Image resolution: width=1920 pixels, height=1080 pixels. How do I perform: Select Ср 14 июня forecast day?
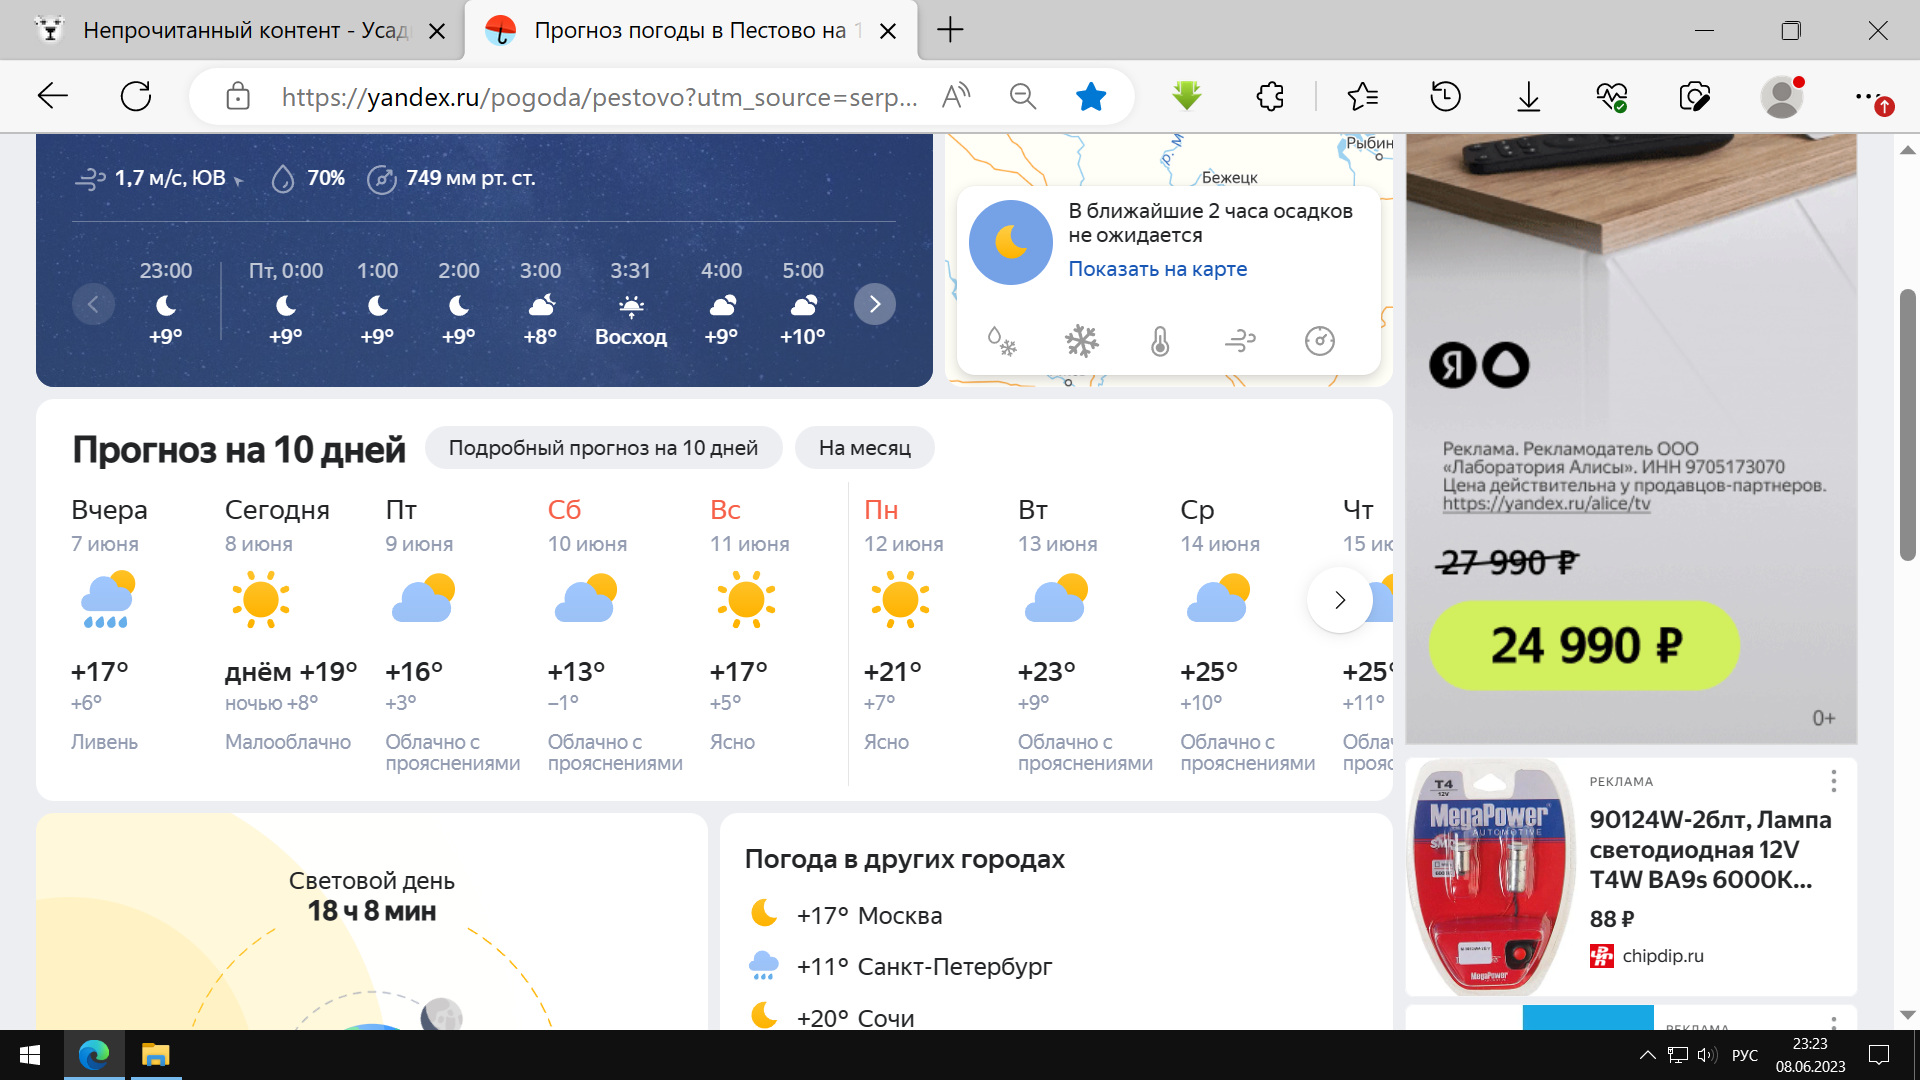pyautogui.click(x=1247, y=634)
